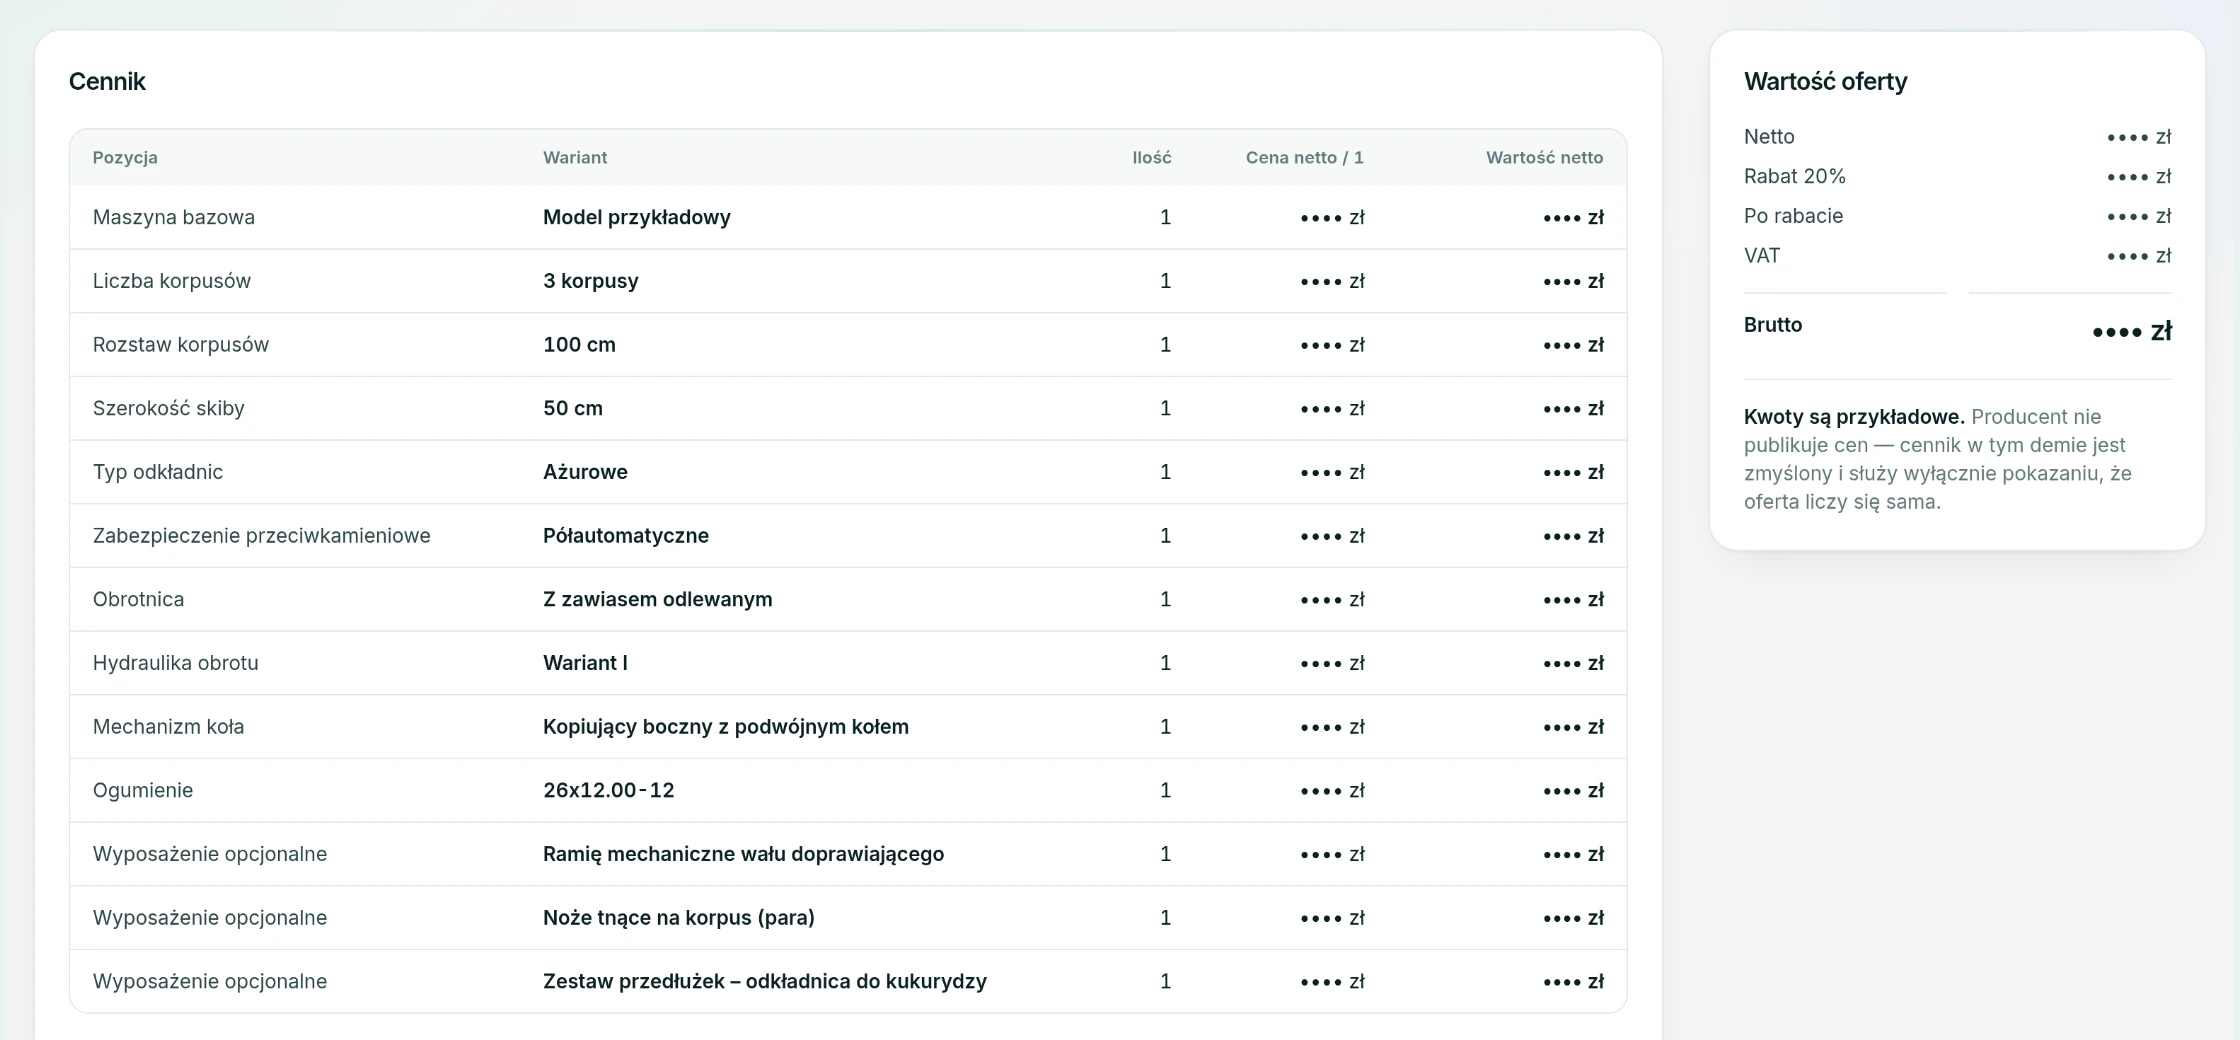This screenshot has width=2240, height=1040.
Task: Select the Obrotnica row label
Action: click(139, 599)
